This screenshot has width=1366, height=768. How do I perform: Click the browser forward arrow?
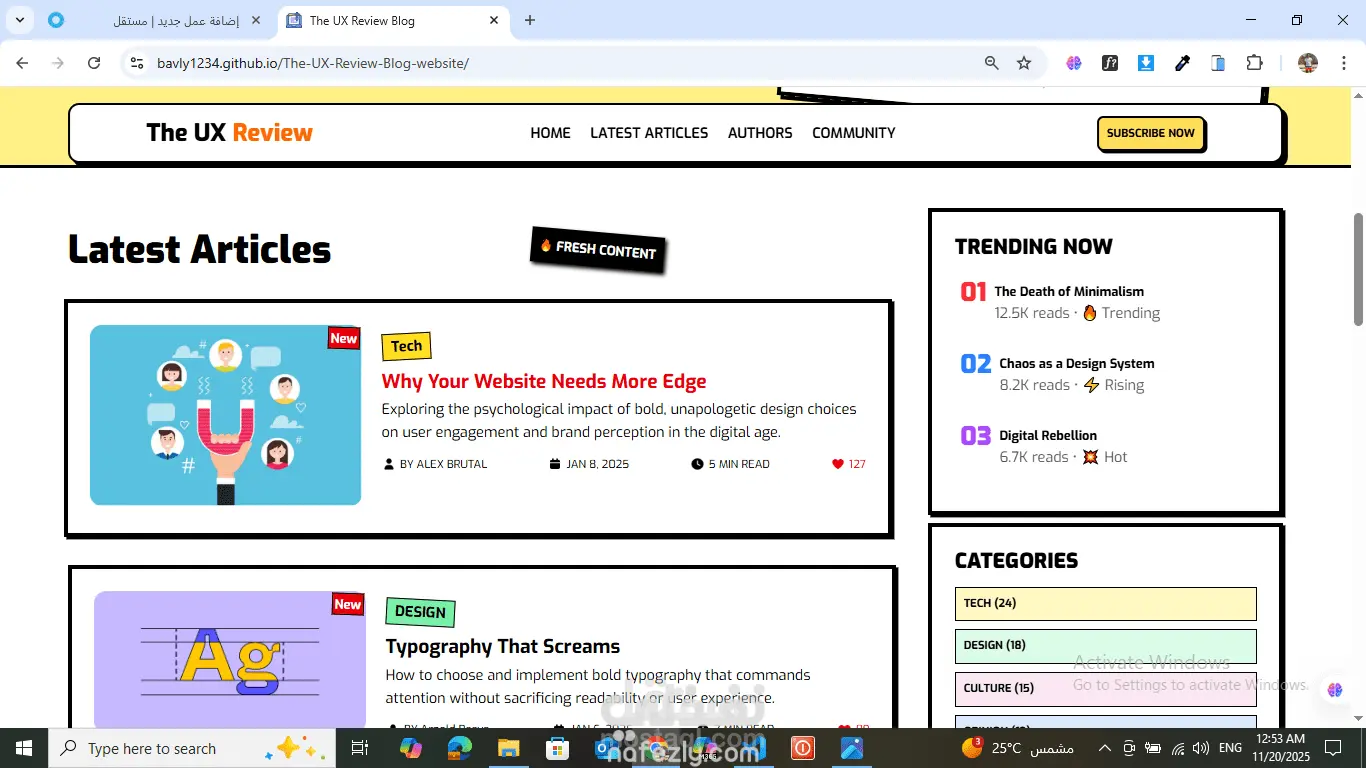coord(58,63)
